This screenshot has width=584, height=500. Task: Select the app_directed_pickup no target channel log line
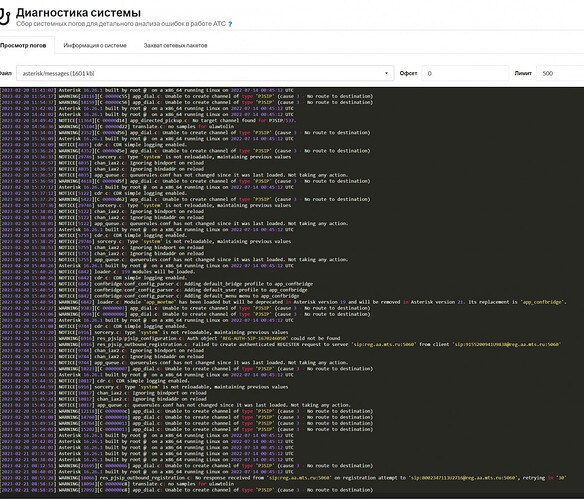tap(148, 120)
